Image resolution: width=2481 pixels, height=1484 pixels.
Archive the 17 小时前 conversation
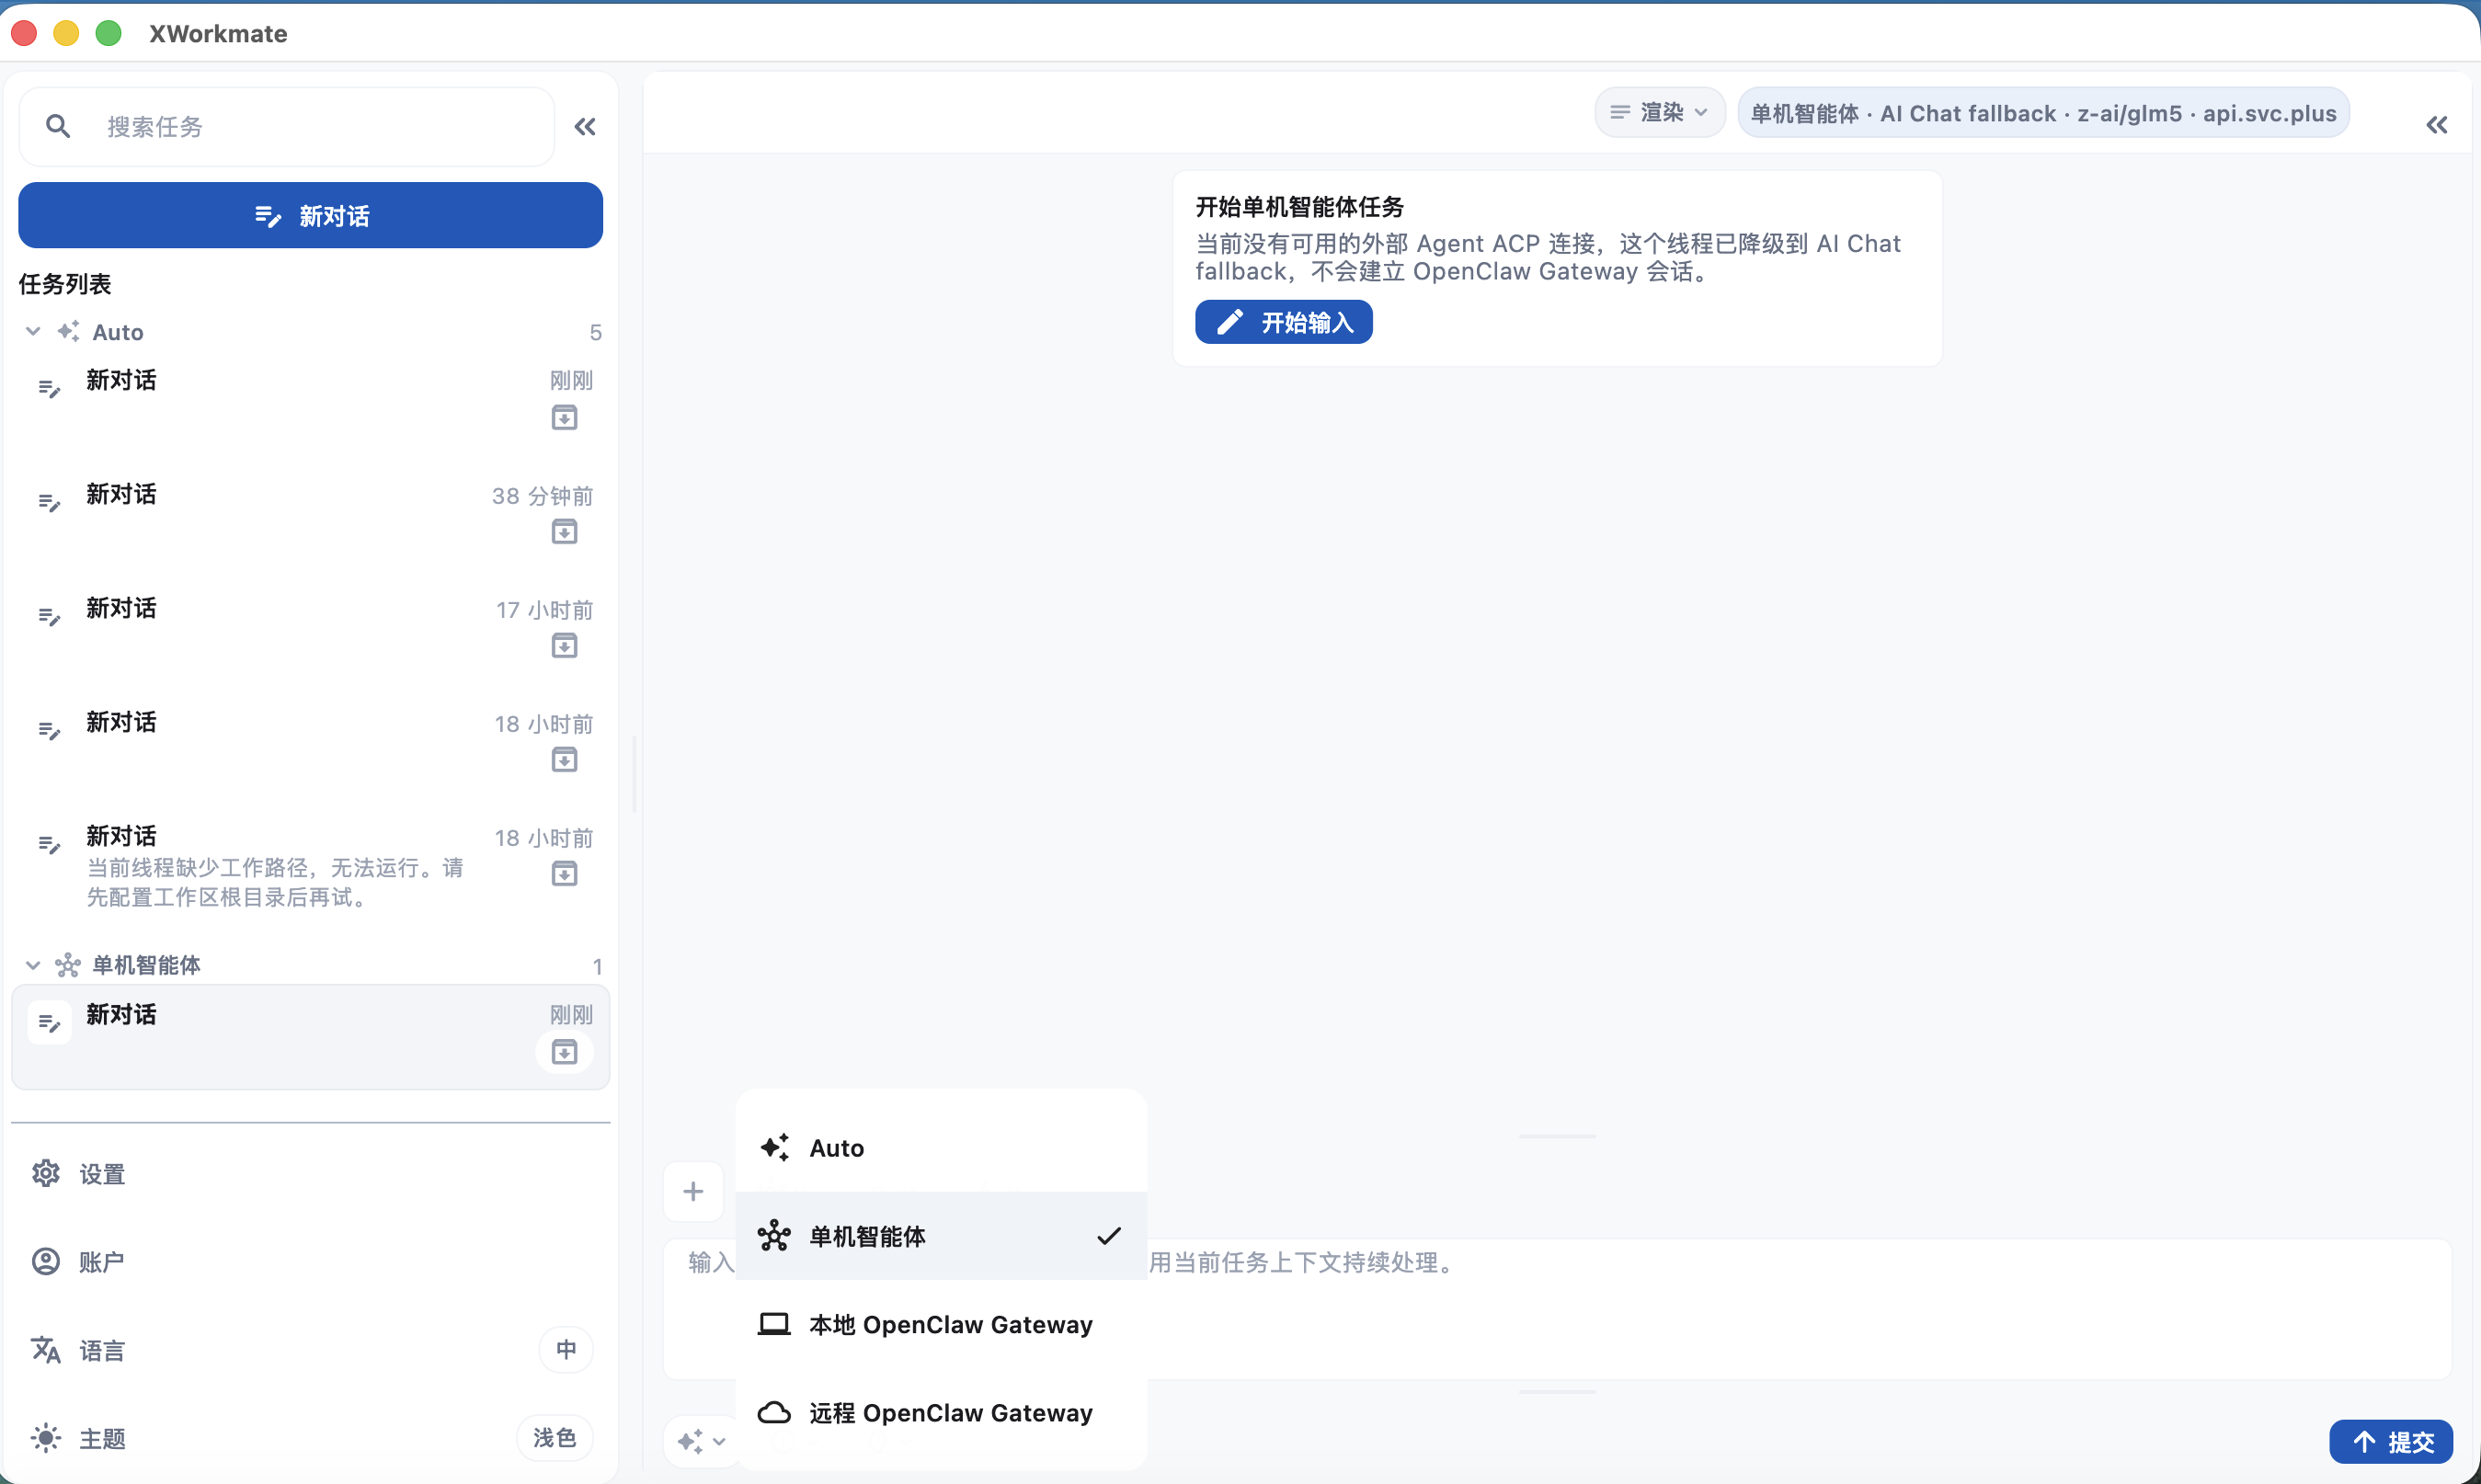(x=564, y=645)
